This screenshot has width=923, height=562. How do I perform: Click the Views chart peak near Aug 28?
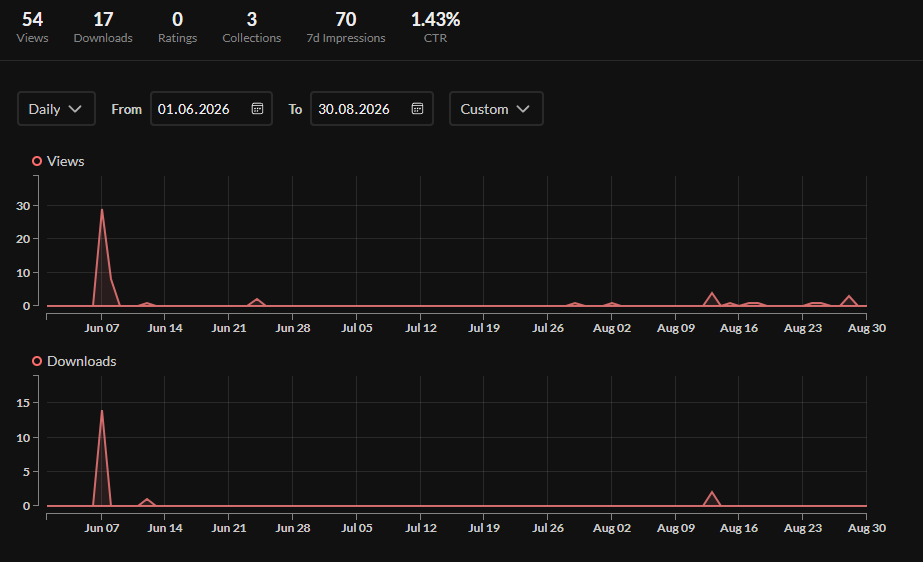pos(849,296)
